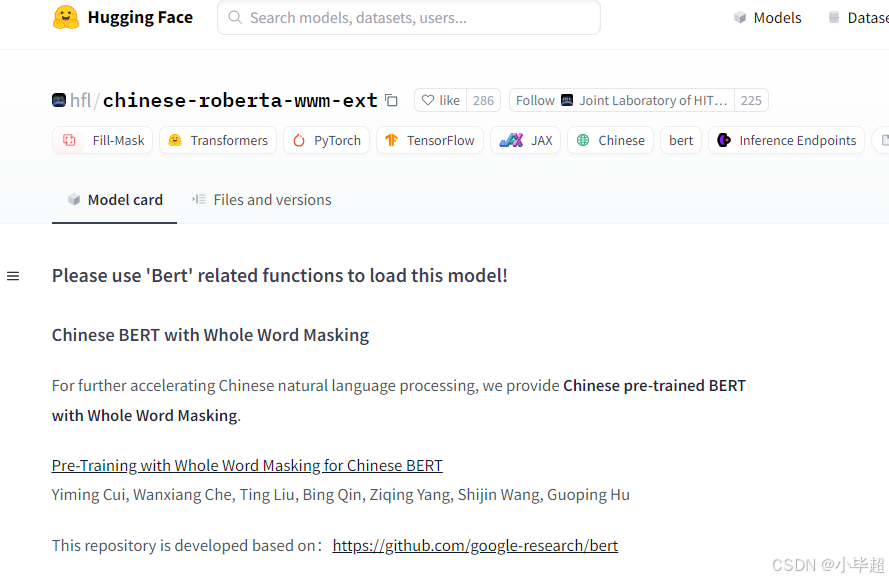
Task: Click the Files and versions list icon
Action: 198,200
